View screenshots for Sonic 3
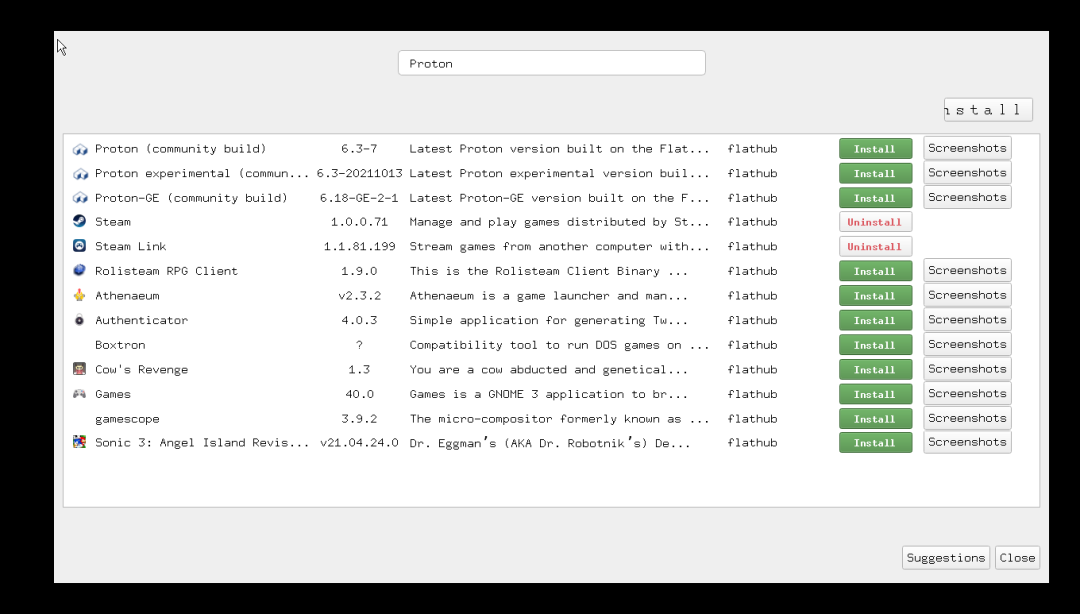Image resolution: width=1080 pixels, height=614 pixels. pyautogui.click(x=967, y=442)
